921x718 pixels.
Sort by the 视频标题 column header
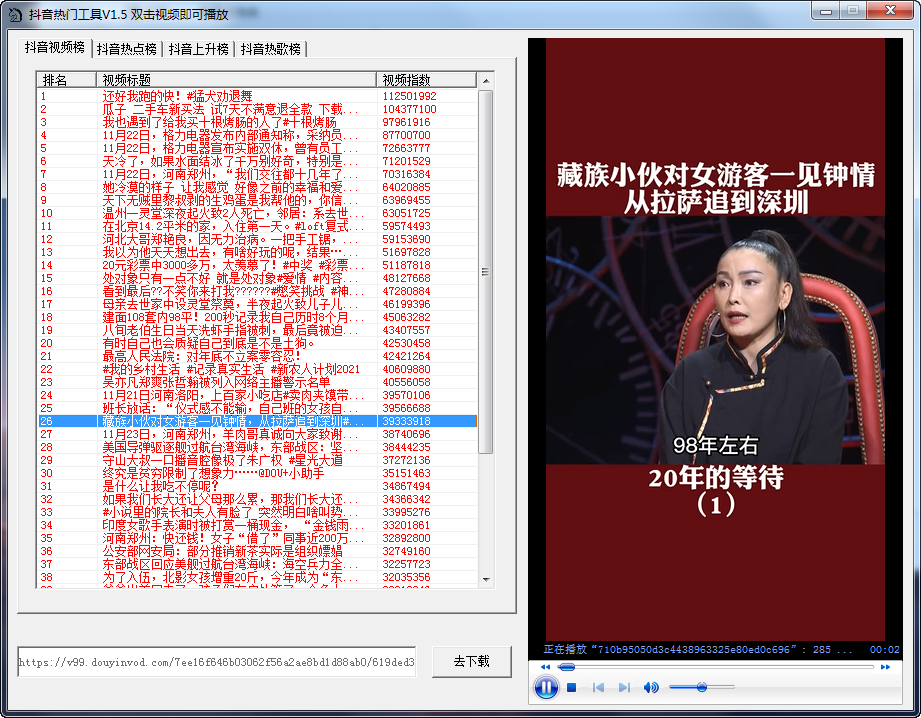coord(236,80)
